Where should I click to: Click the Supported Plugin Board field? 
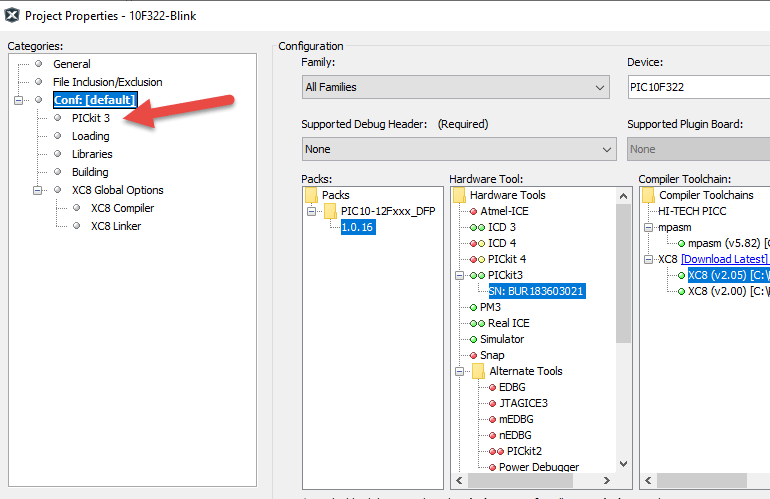(699, 149)
